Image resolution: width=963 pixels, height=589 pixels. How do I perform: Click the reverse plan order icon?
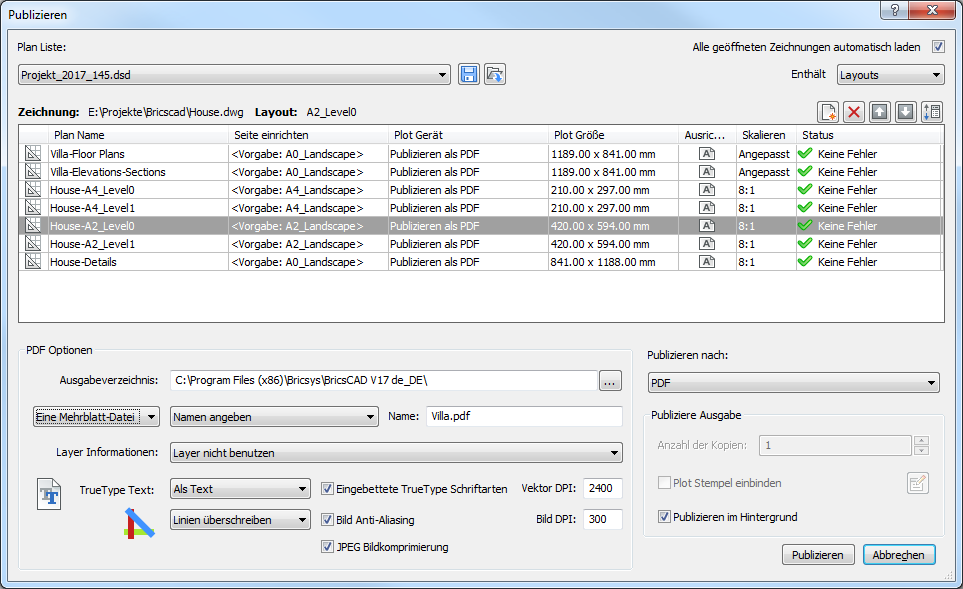pos(932,112)
